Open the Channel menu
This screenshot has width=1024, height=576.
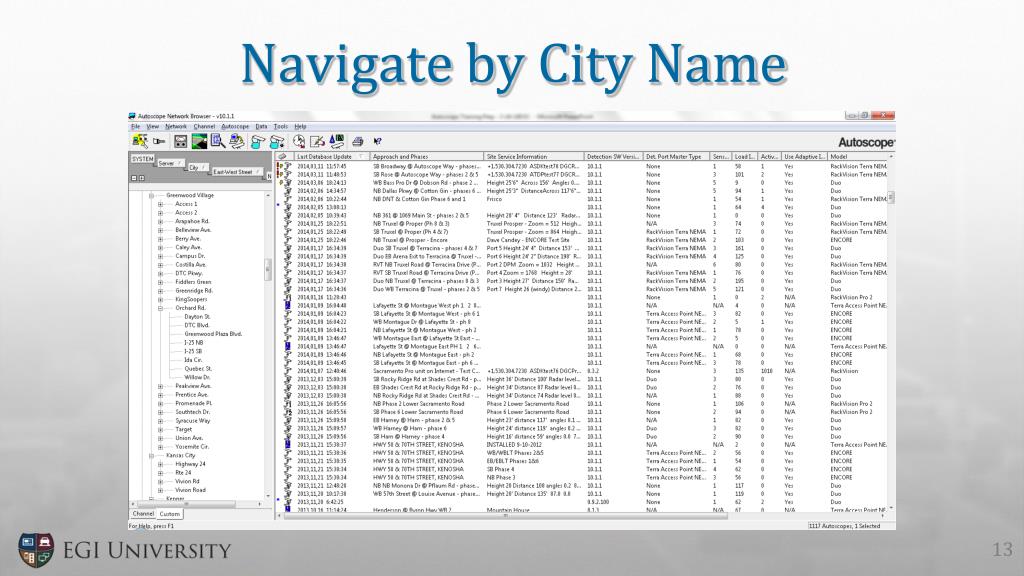(204, 127)
